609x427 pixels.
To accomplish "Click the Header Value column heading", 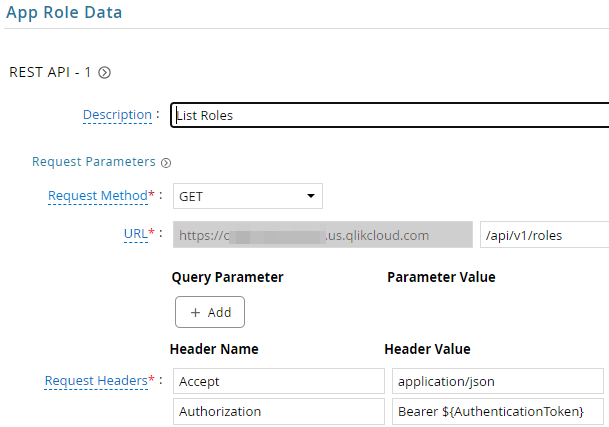I will click(427, 349).
